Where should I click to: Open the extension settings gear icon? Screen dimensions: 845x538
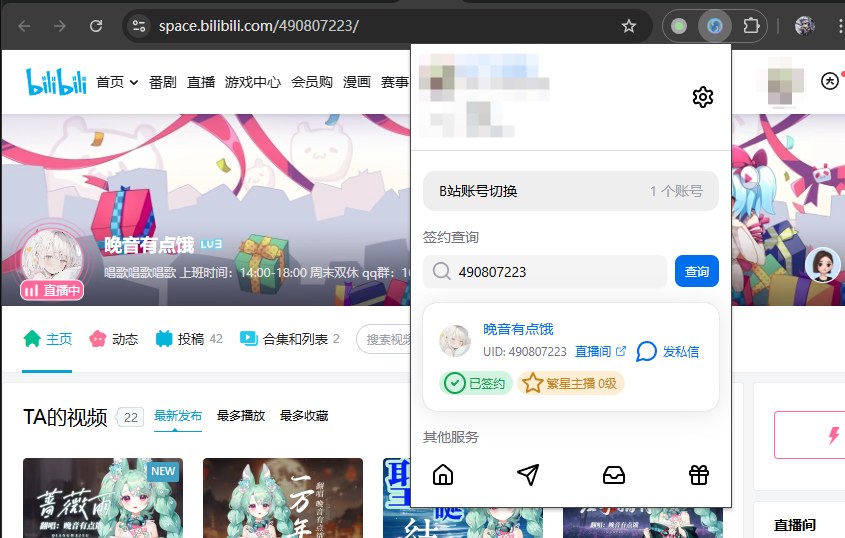point(703,97)
